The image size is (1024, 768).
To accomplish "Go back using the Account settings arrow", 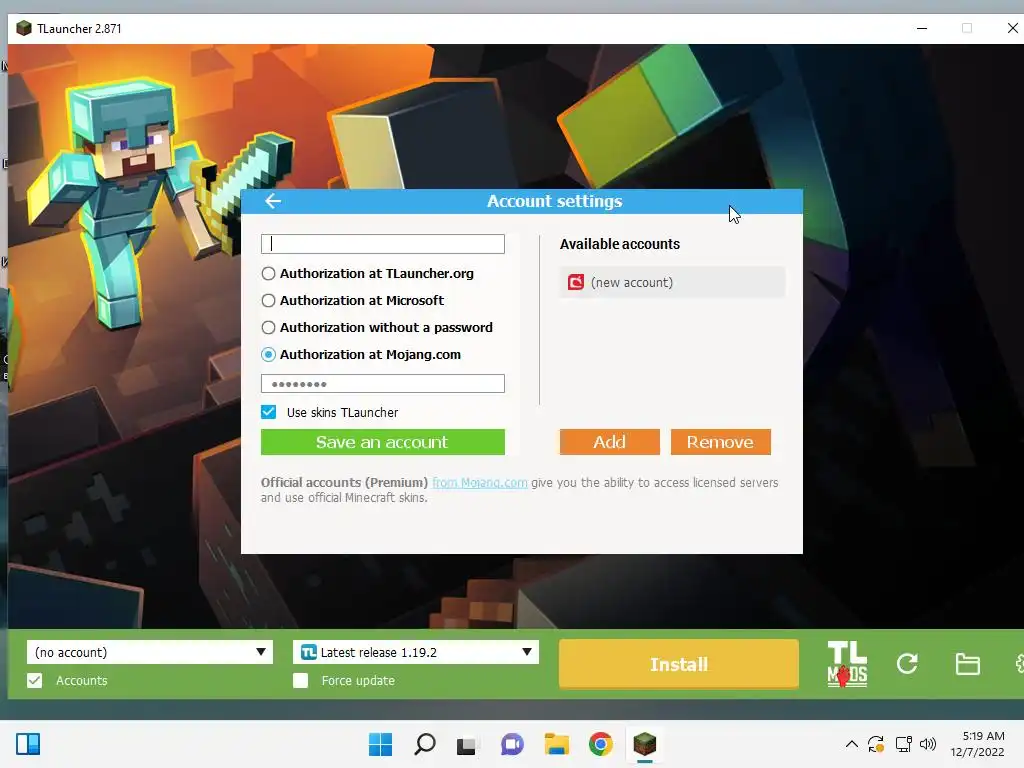I will coord(273,201).
